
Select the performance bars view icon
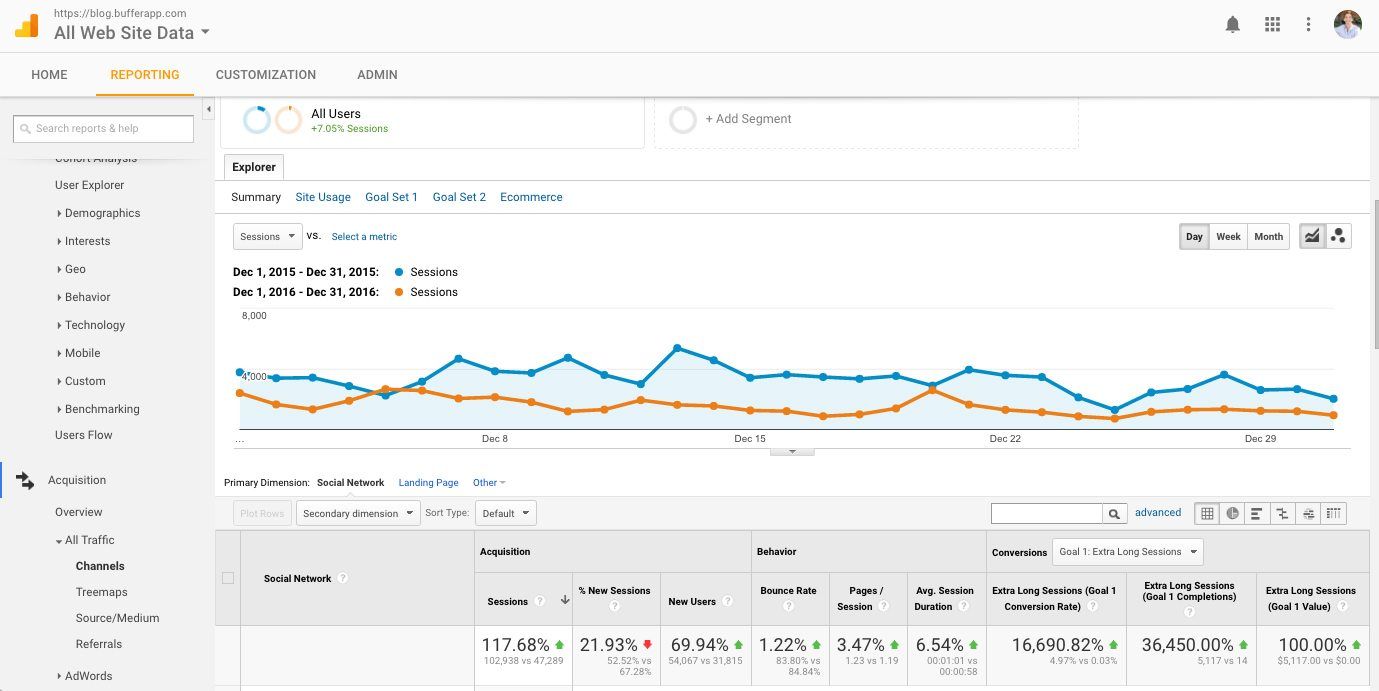click(1257, 513)
